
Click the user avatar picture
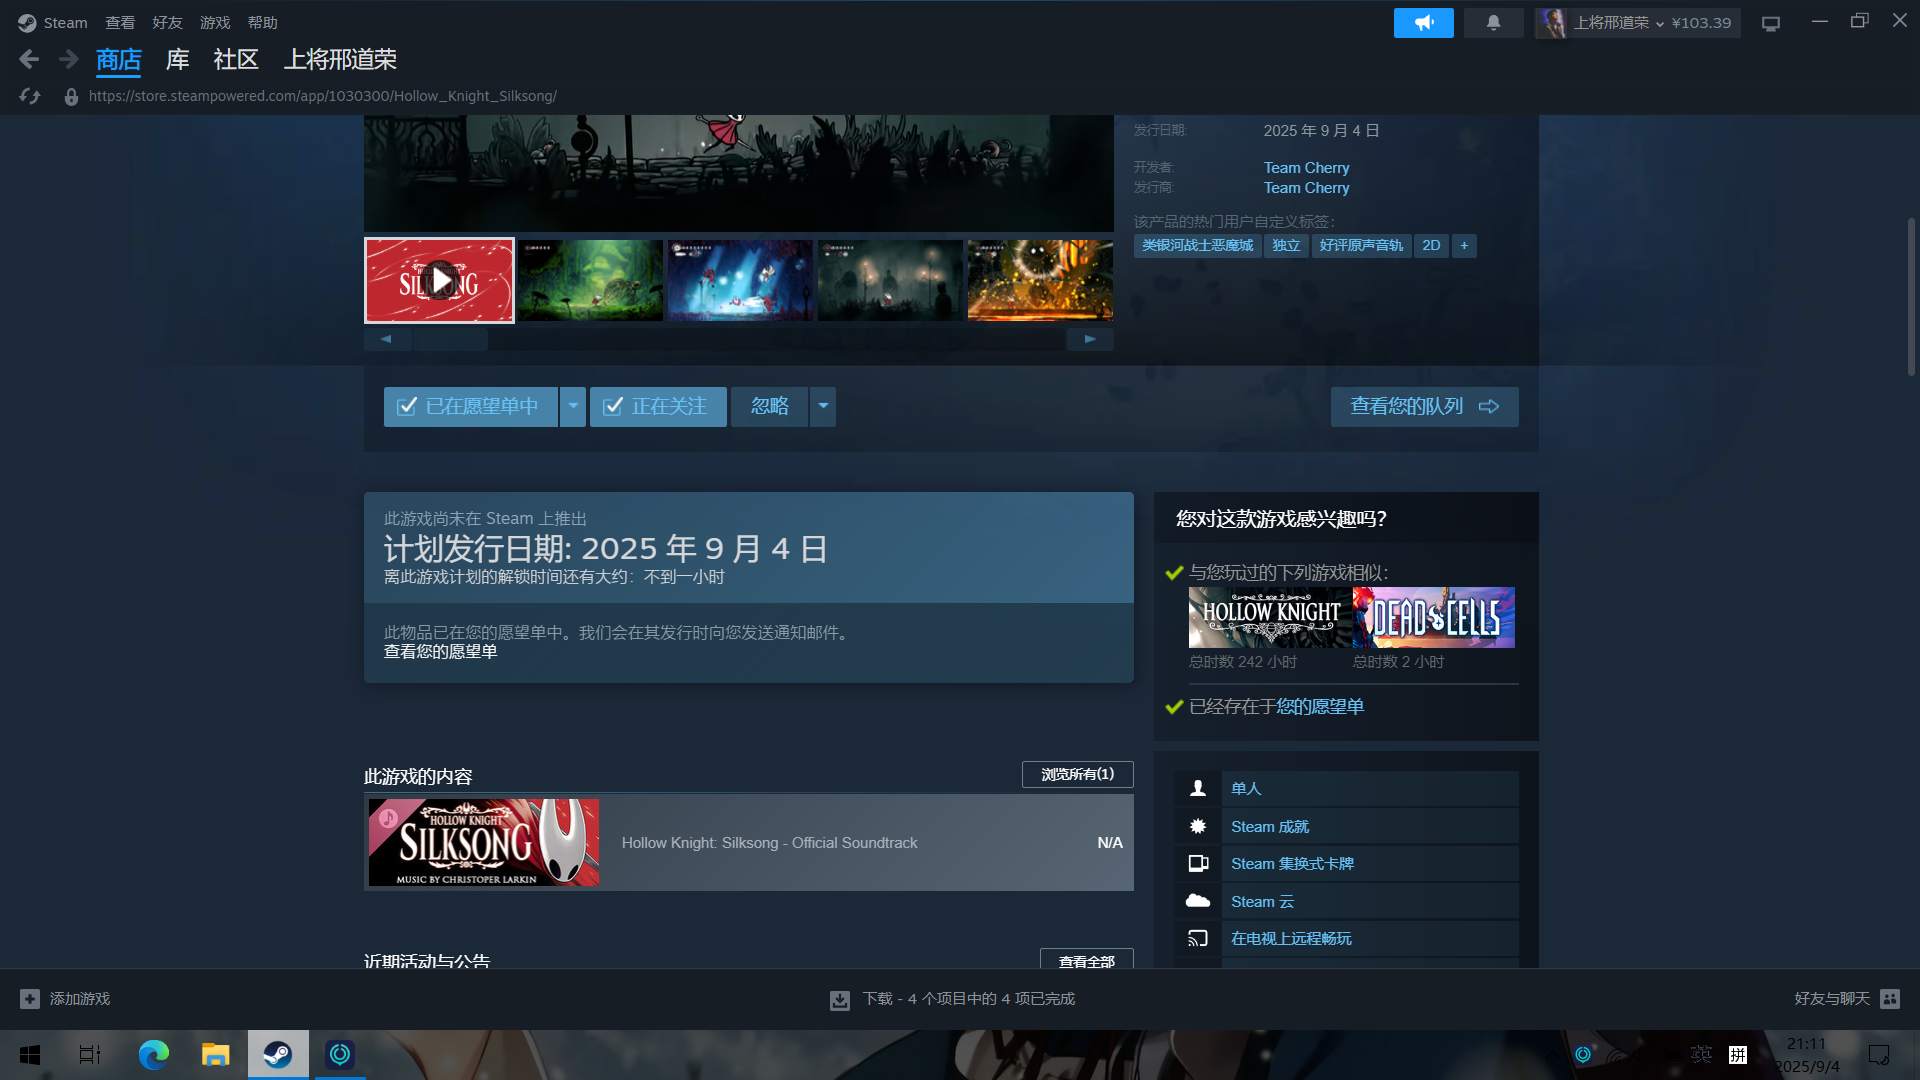1551,23
